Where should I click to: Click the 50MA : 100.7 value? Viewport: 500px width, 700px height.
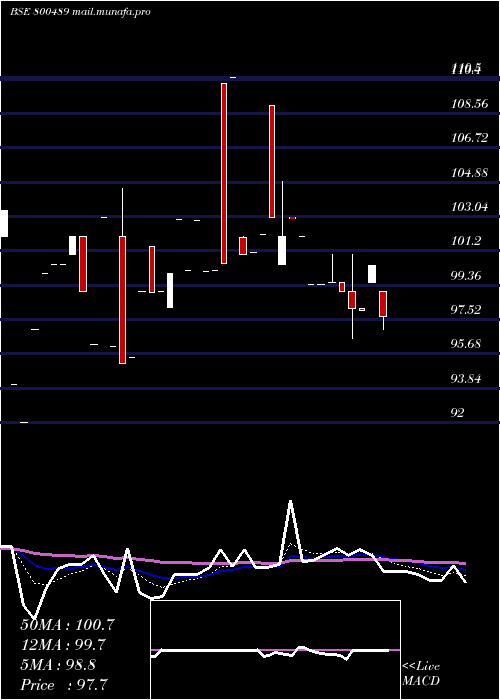(x=67, y=625)
